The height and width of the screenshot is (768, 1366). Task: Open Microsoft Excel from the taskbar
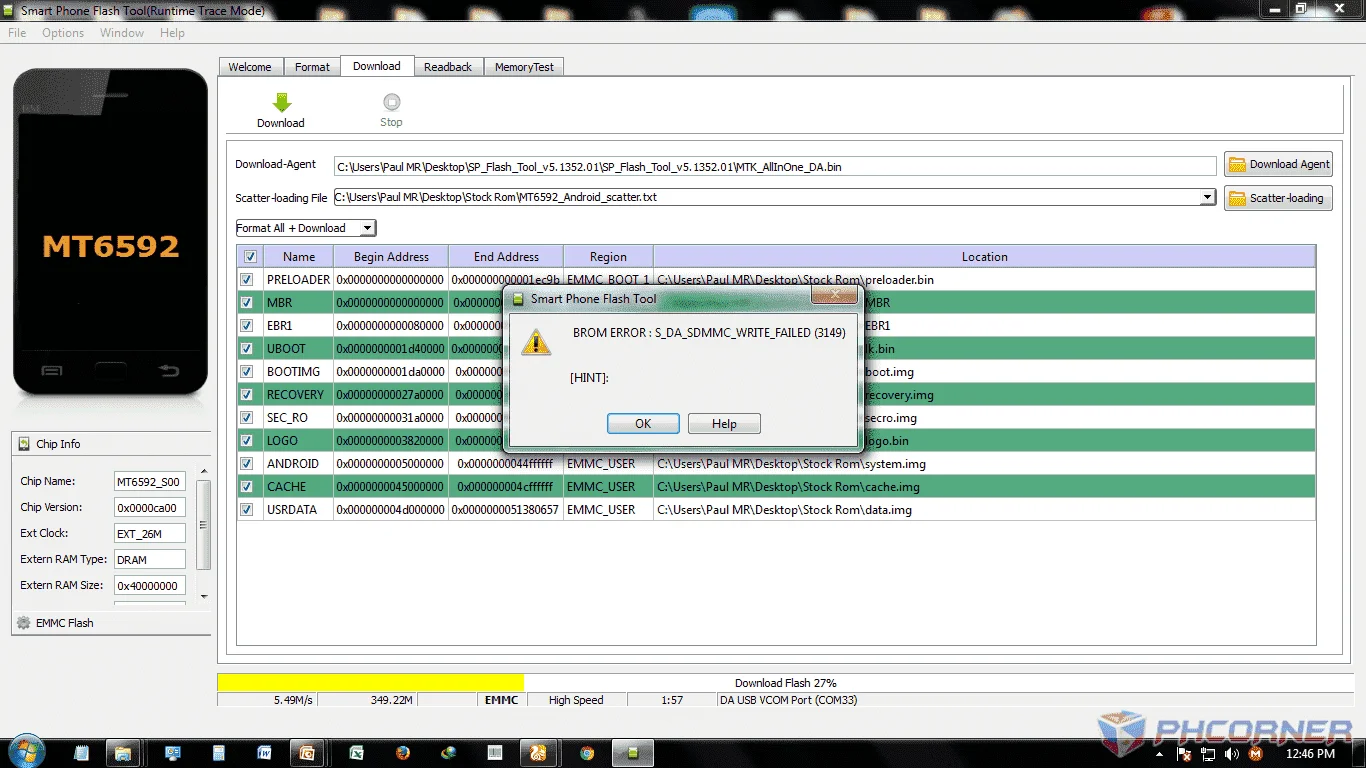[356, 753]
